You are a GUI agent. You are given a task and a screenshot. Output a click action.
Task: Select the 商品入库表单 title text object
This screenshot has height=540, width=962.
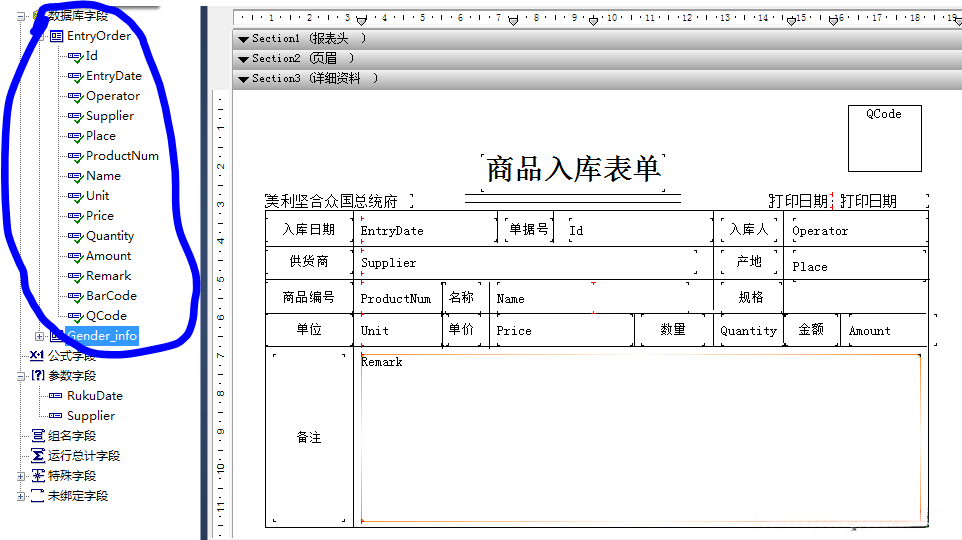point(573,170)
